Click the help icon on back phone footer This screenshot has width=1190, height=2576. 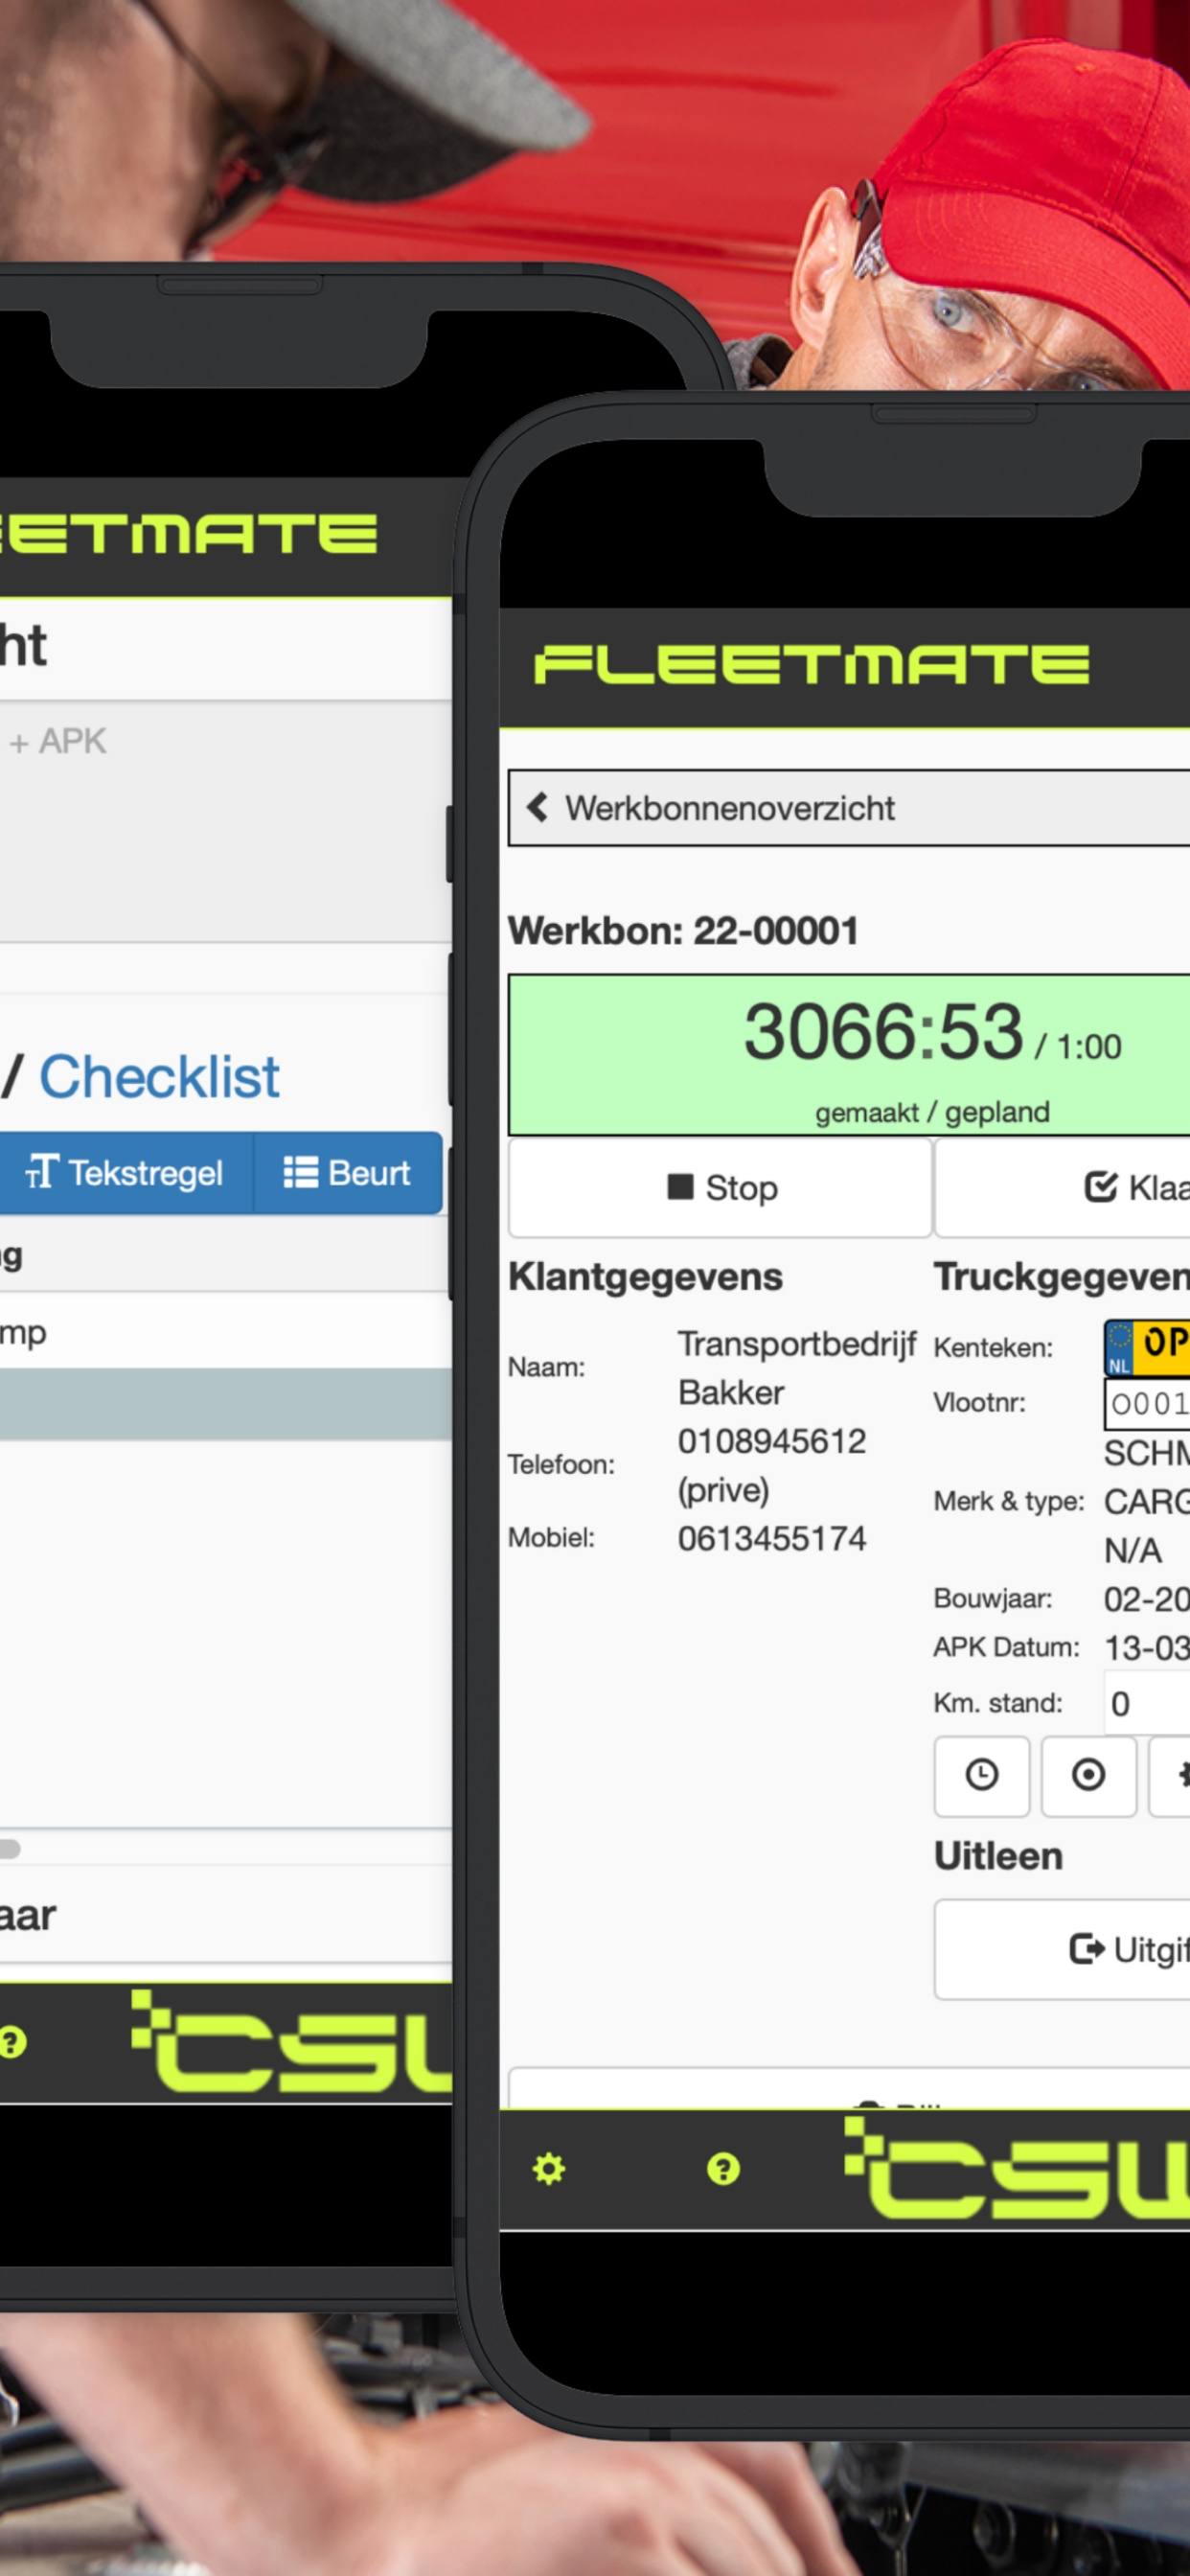coord(13,2042)
